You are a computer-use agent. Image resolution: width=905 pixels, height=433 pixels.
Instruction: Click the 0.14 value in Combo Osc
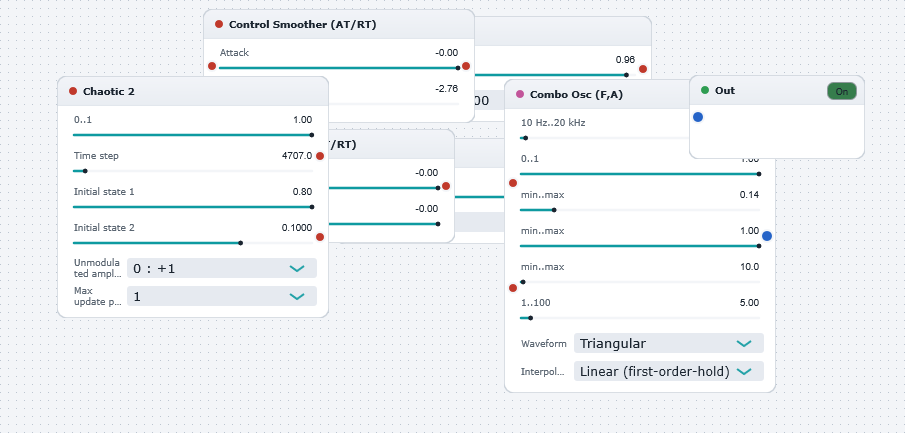pyautogui.click(x=749, y=195)
